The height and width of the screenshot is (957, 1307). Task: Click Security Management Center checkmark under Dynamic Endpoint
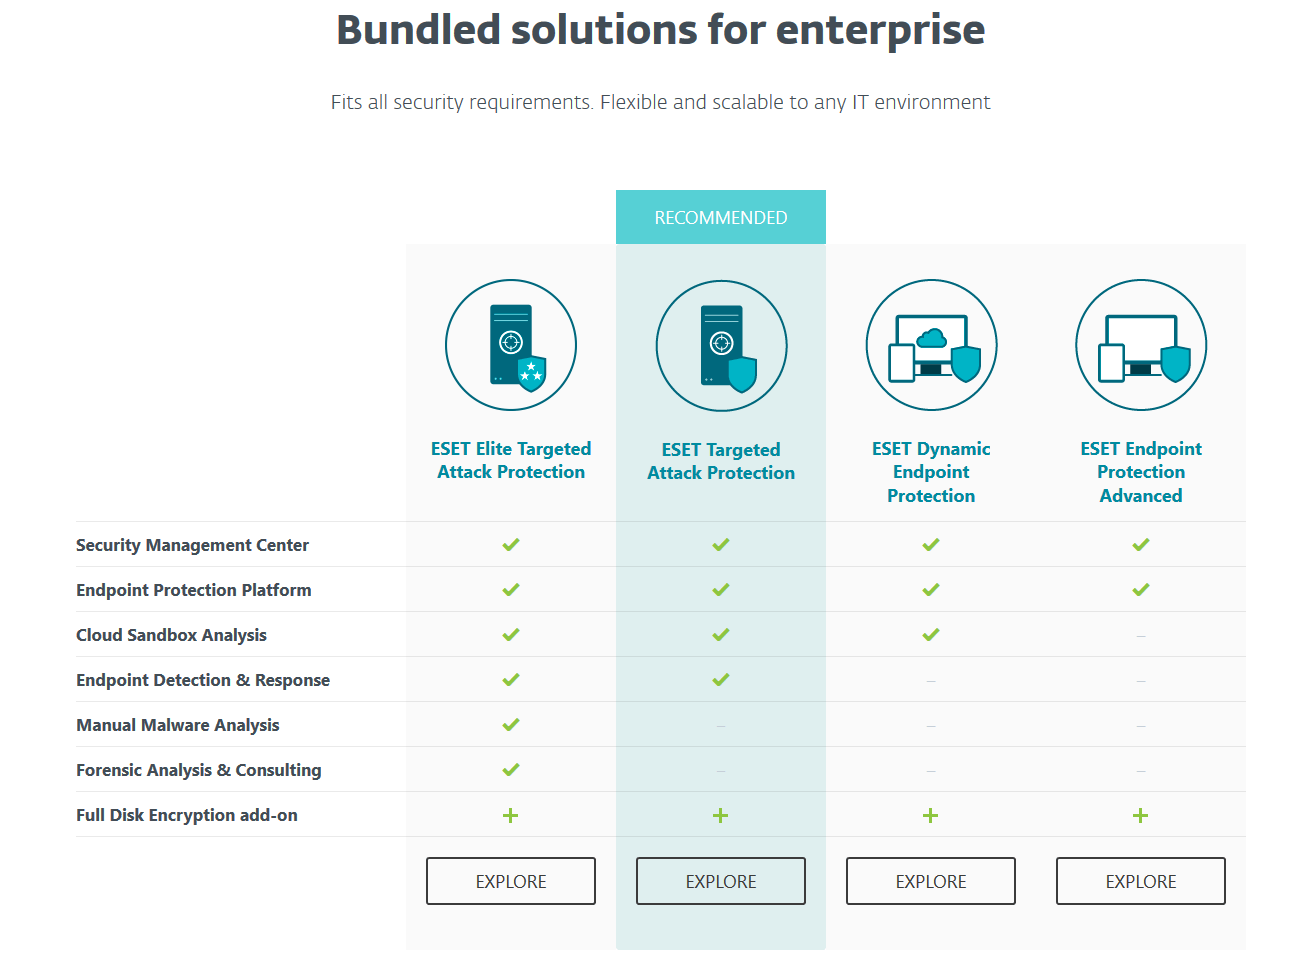pos(931,545)
